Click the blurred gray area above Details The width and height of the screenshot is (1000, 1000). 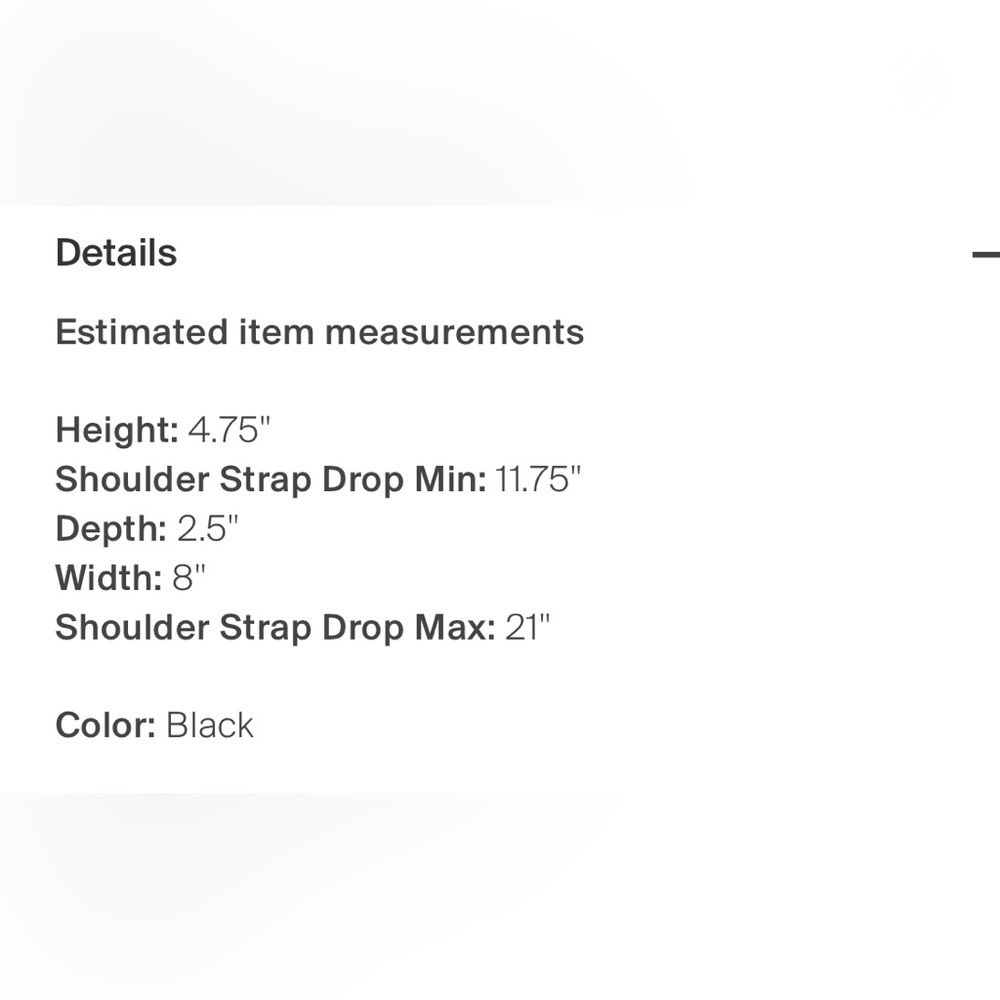500,102
